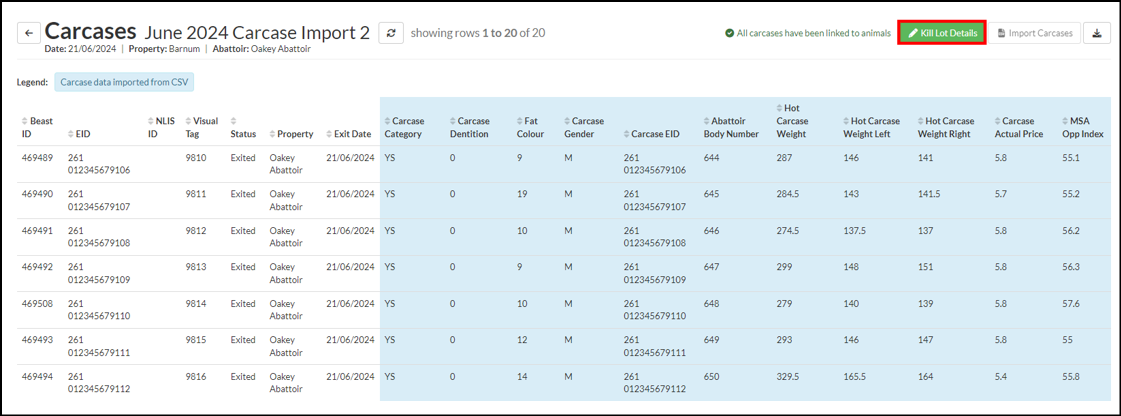Click Abattoir Body Number 647
The height and width of the screenshot is (416, 1121).
click(711, 267)
